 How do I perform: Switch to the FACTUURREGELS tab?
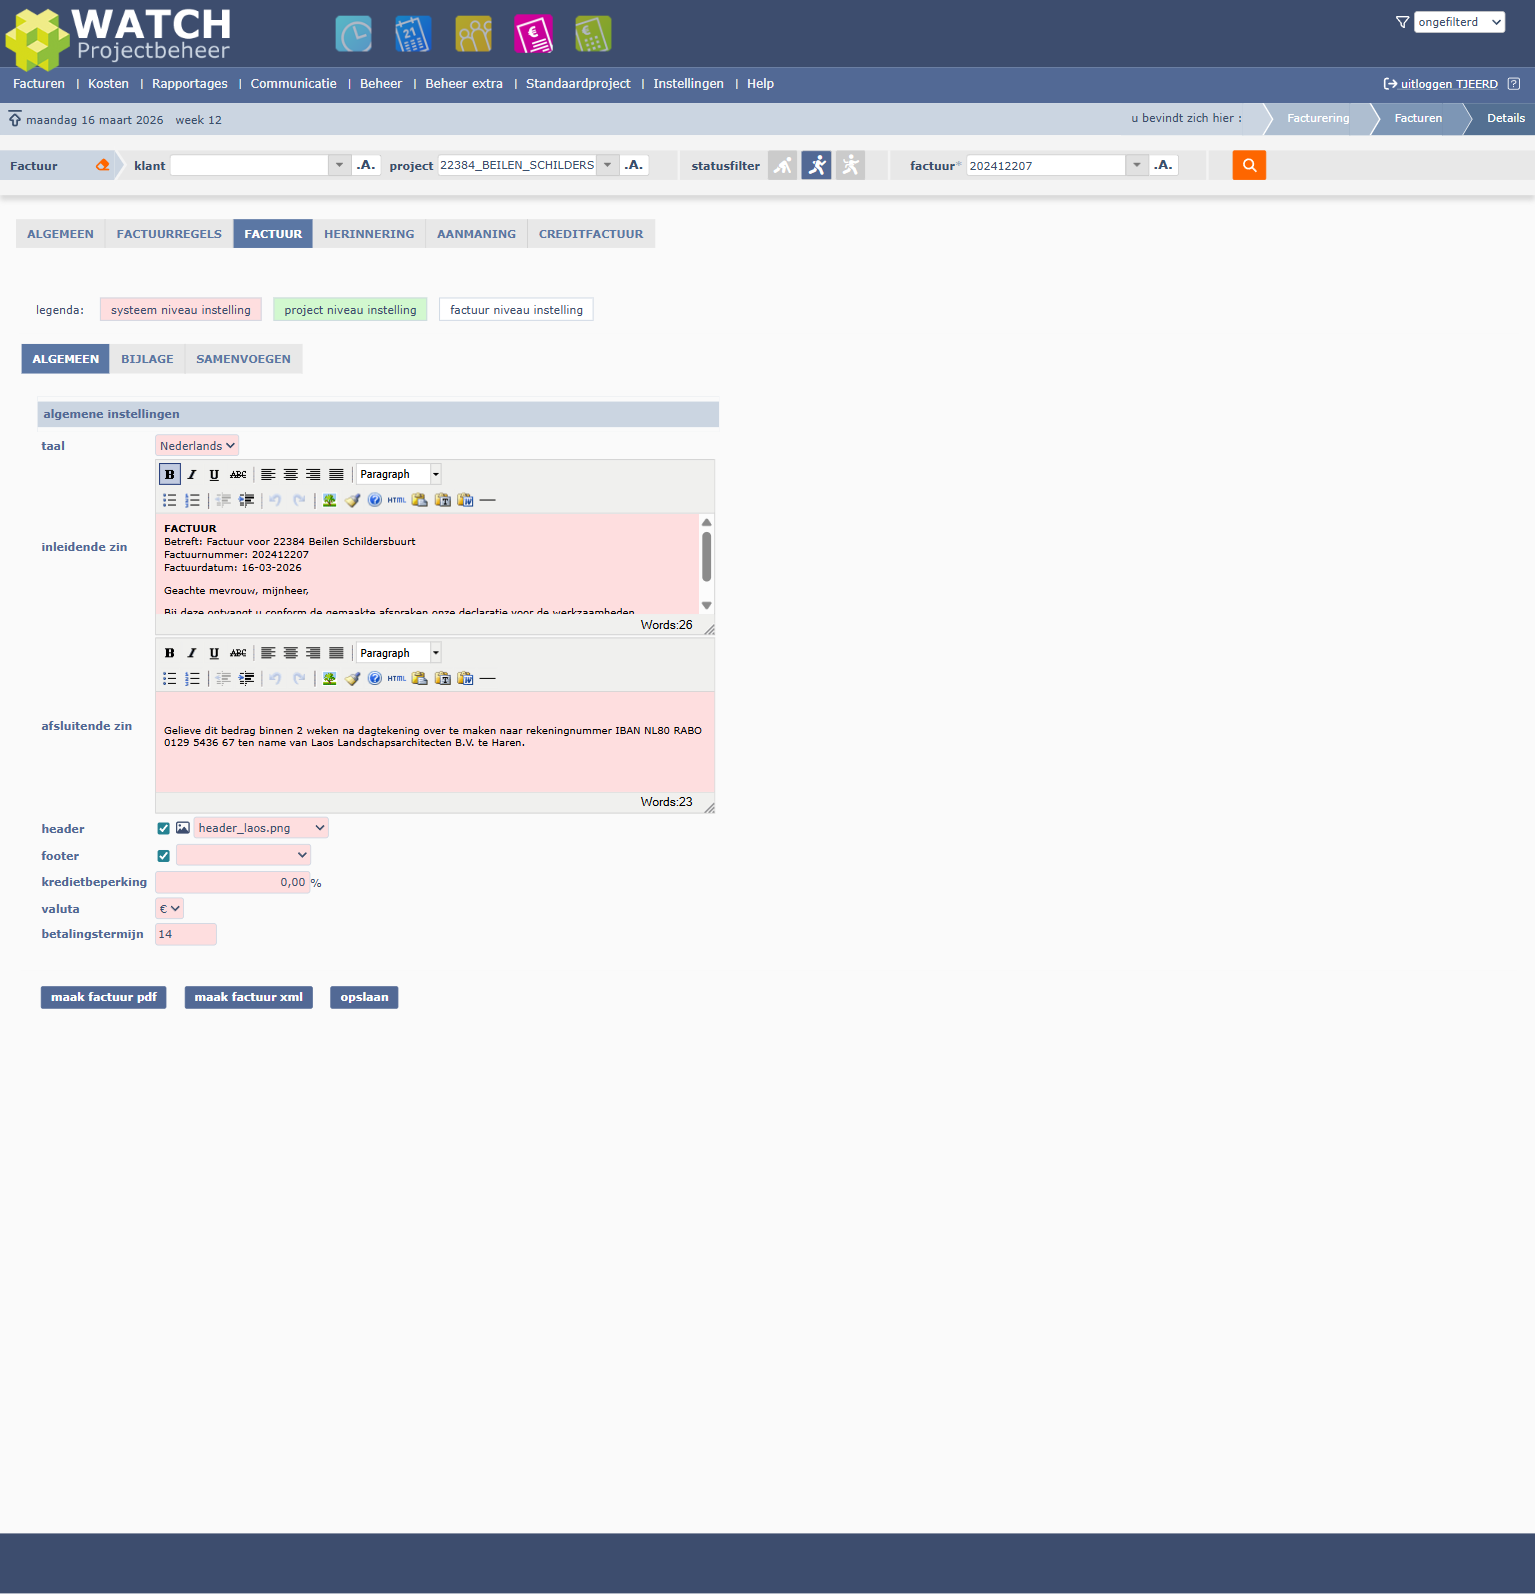coord(169,234)
